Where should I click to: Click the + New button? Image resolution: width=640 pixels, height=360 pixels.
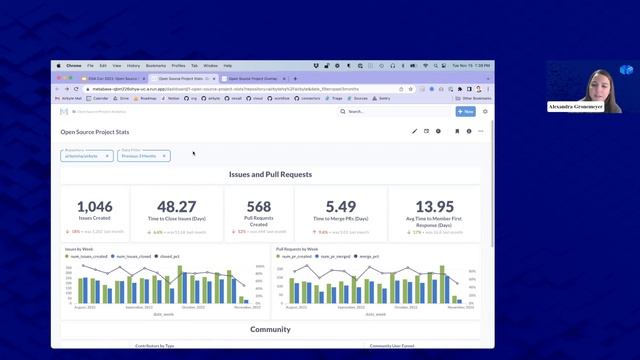pos(466,111)
